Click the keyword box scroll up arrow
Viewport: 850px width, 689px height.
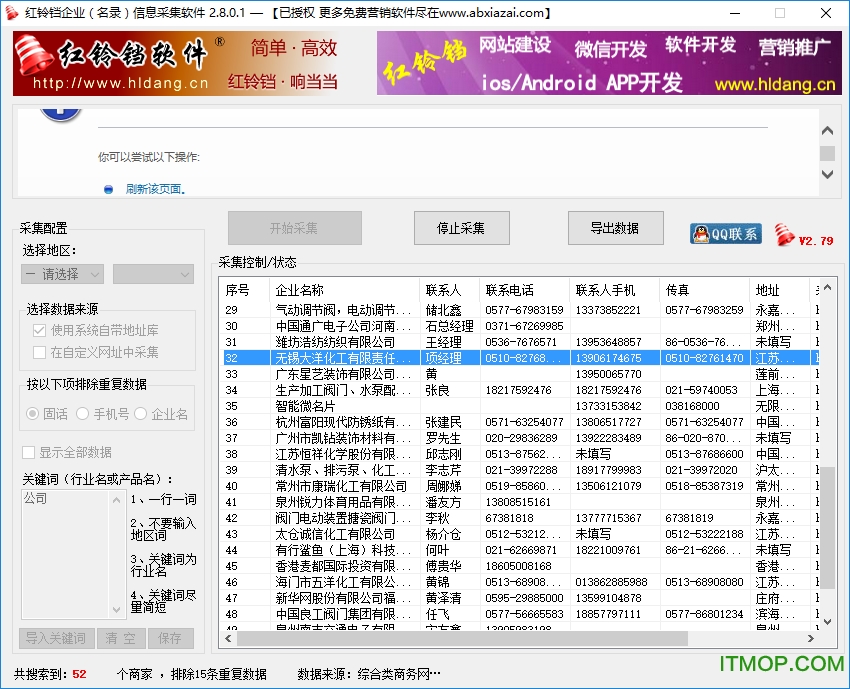(116, 500)
